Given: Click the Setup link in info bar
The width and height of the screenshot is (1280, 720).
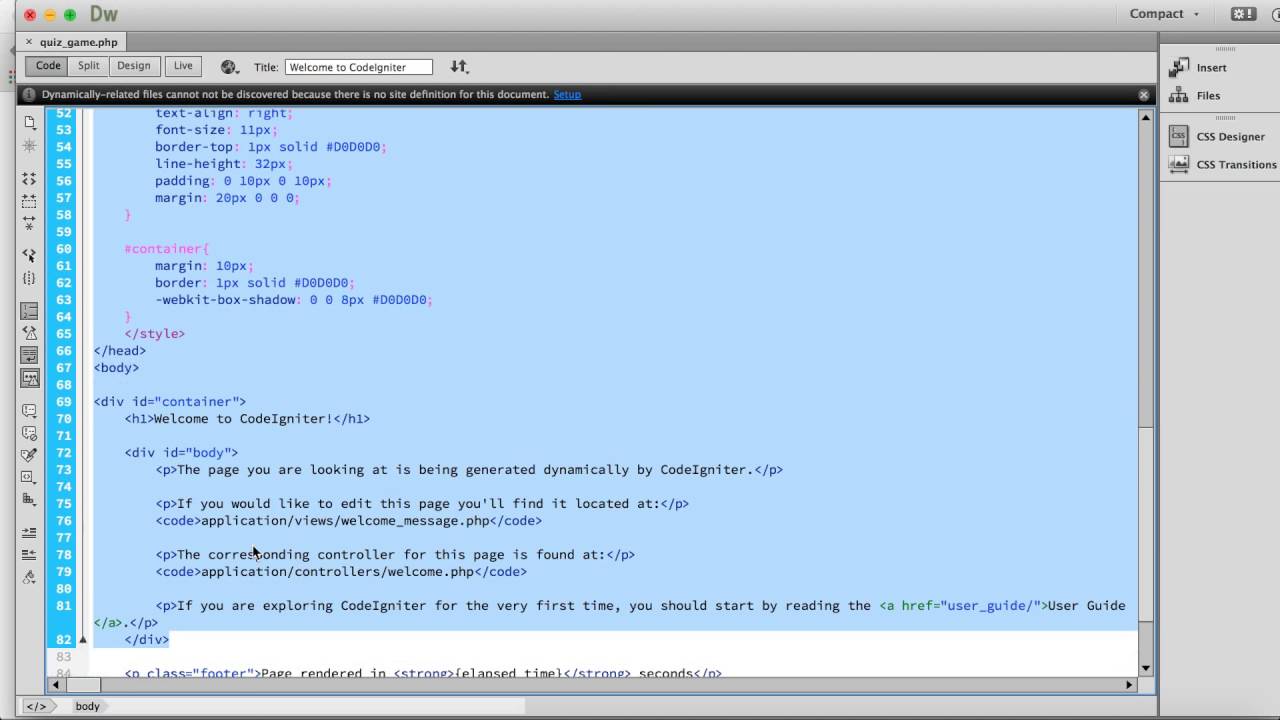Looking at the screenshot, I should pos(567,94).
